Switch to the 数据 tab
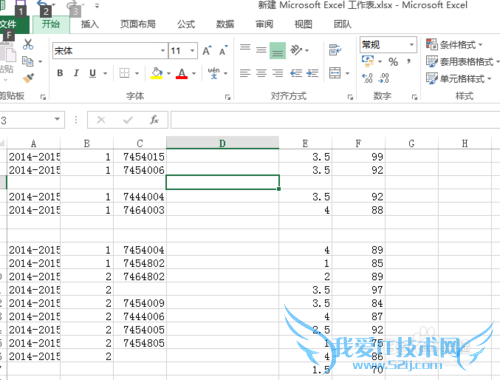 (225, 24)
